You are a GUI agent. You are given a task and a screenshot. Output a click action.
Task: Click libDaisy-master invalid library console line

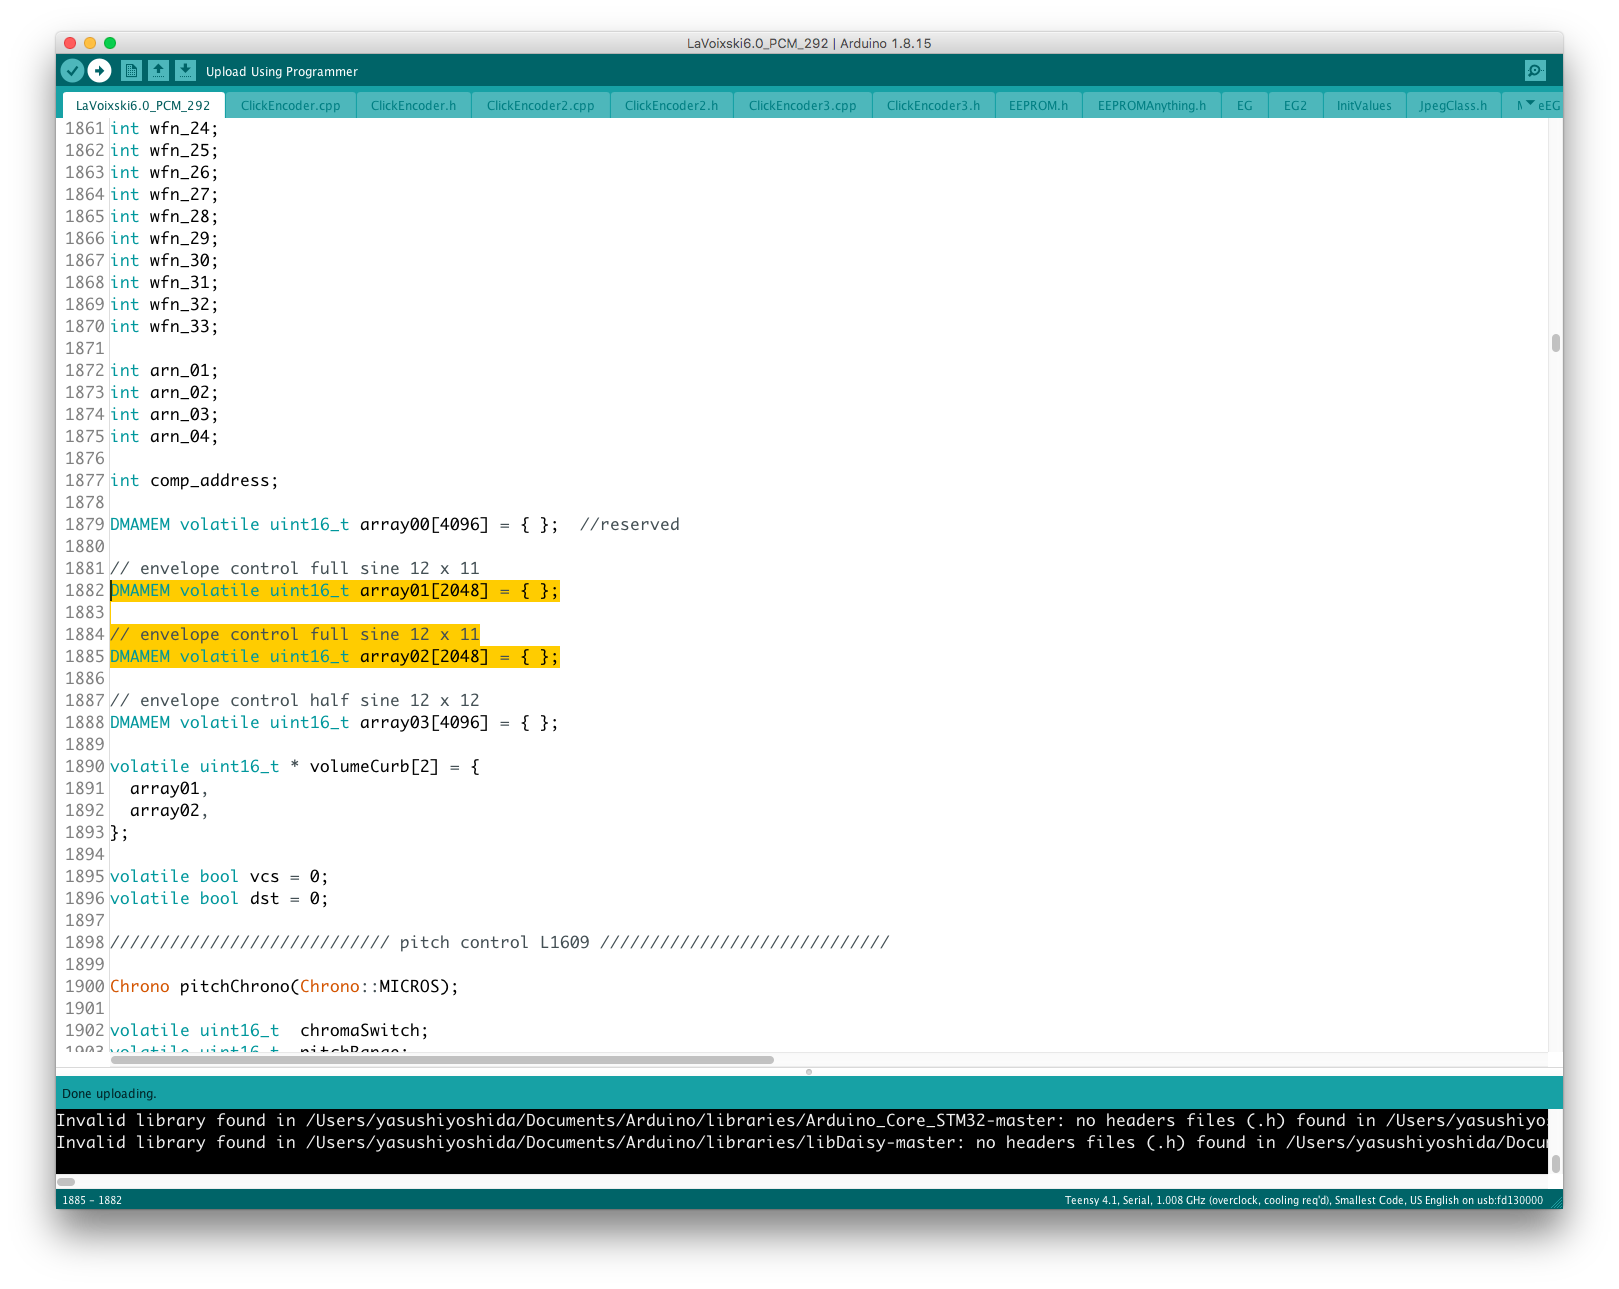pyautogui.click(x=801, y=1143)
